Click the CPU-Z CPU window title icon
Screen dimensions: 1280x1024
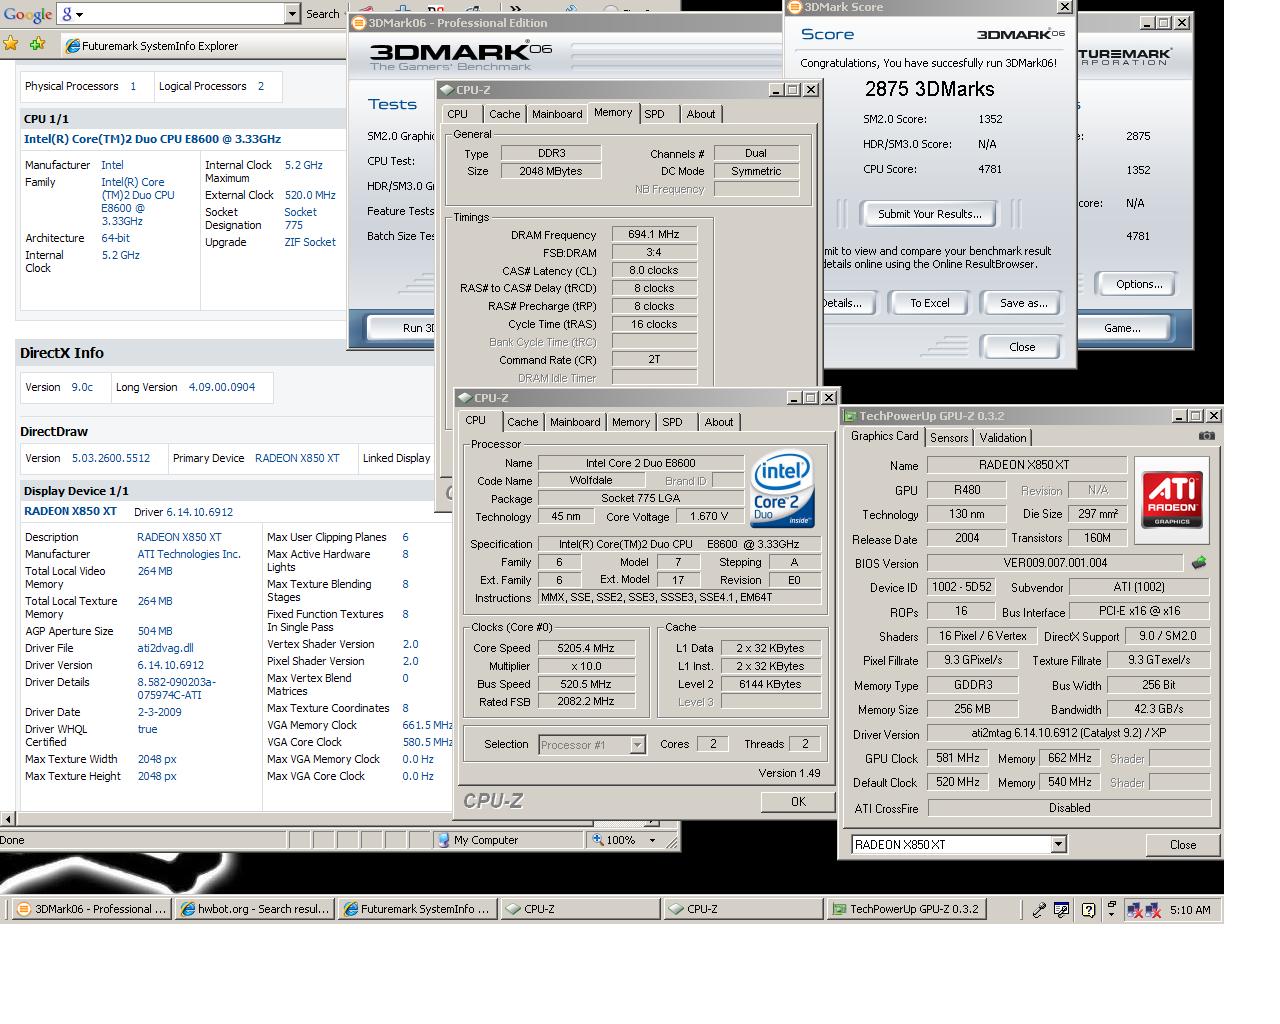pos(465,398)
